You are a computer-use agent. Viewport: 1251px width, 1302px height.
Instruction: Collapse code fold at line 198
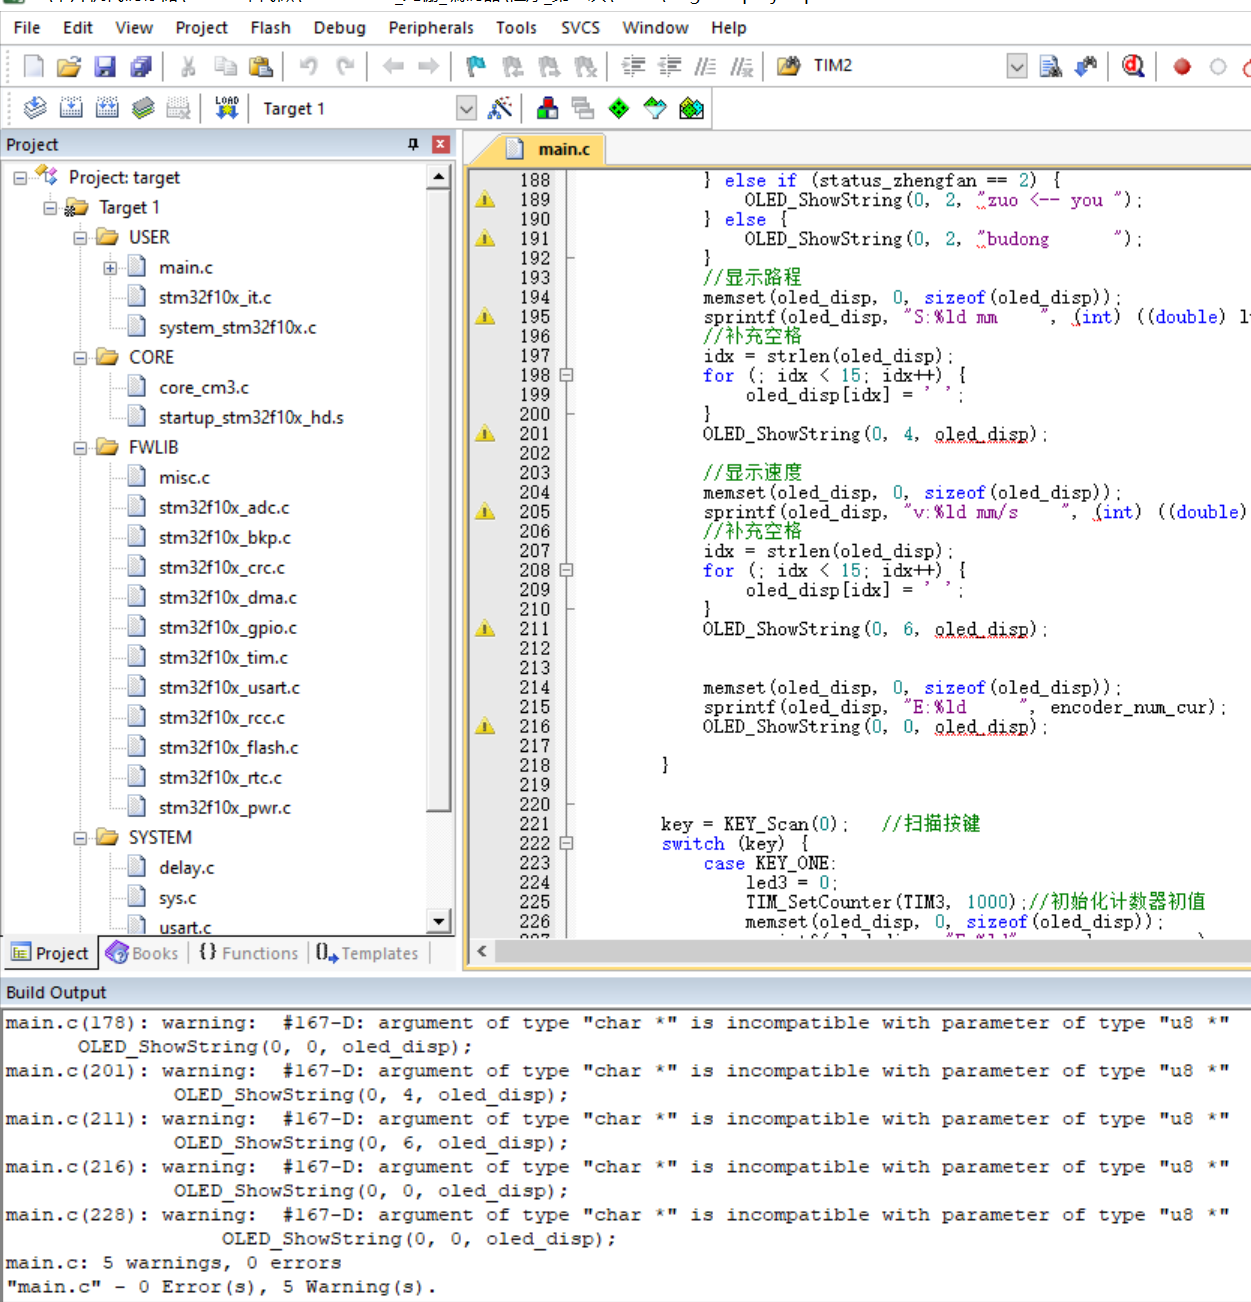(x=566, y=375)
